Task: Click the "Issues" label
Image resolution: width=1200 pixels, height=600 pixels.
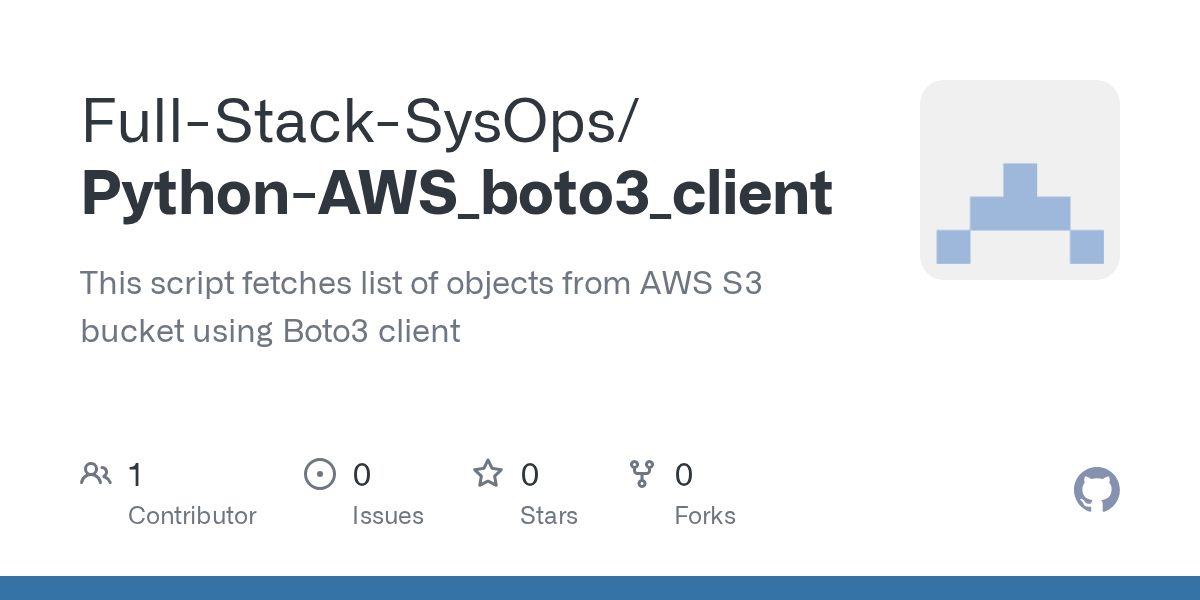Action: pyautogui.click(x=388, y=516)
